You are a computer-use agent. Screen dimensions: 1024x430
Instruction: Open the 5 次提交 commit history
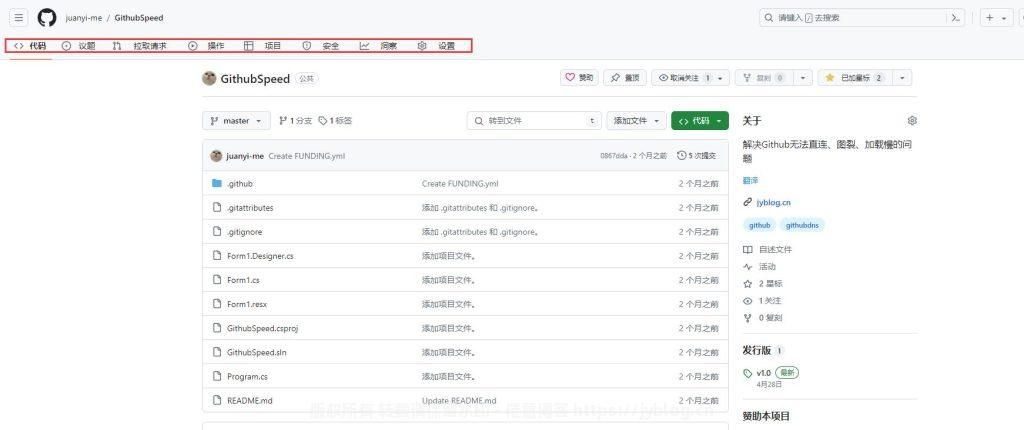coord(697,156)
